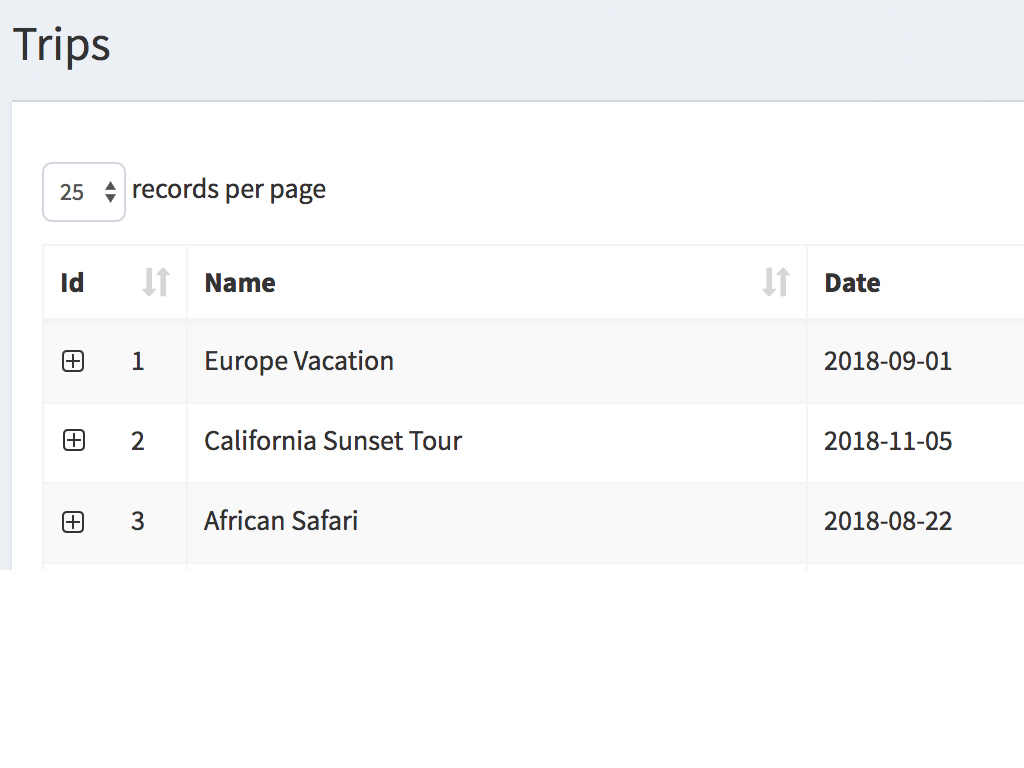Screen dimensions: 1024x768
Task: Expand the California Sunset Tour row plus icon
Action: (74, 441)
